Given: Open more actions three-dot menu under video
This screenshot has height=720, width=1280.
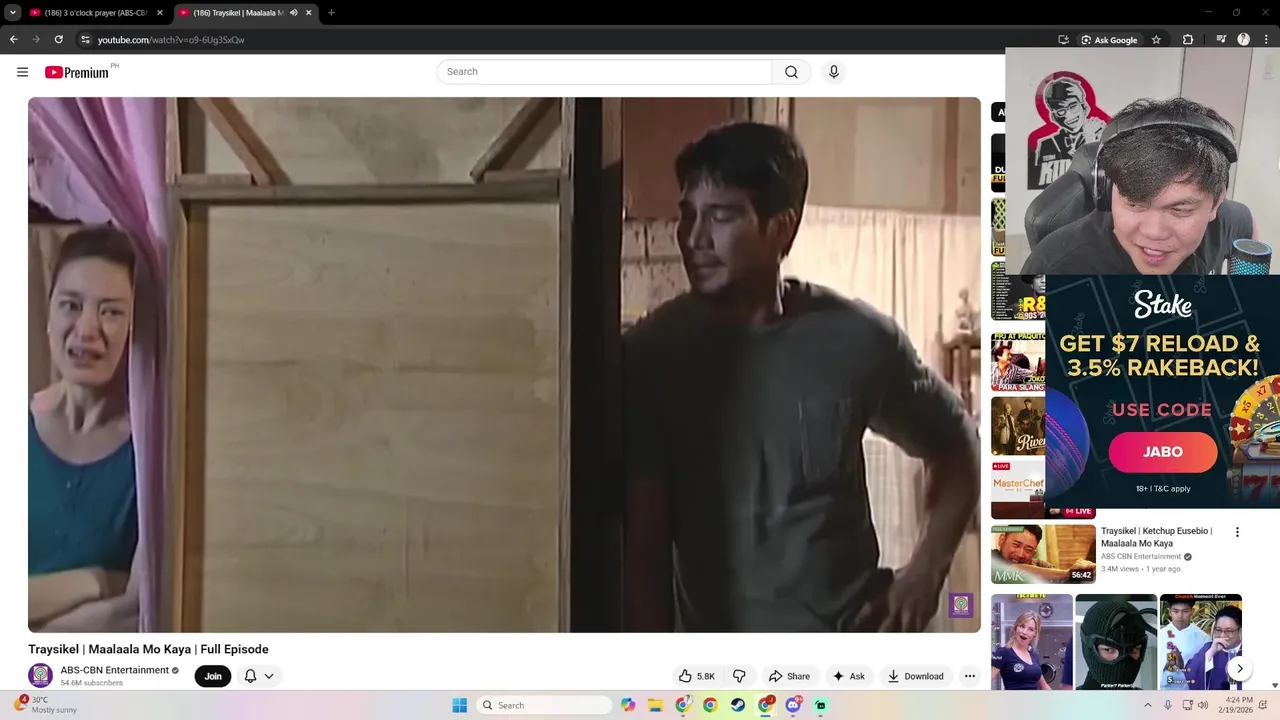Looking at the screenshot, I should (969, 676).
